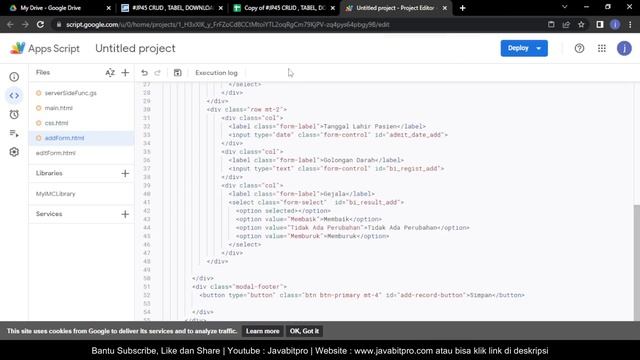Sort files alphabetically with AZ icon
Image resolution: width=640 pixels, height=360 pixels.
click(x=110, y=73)
